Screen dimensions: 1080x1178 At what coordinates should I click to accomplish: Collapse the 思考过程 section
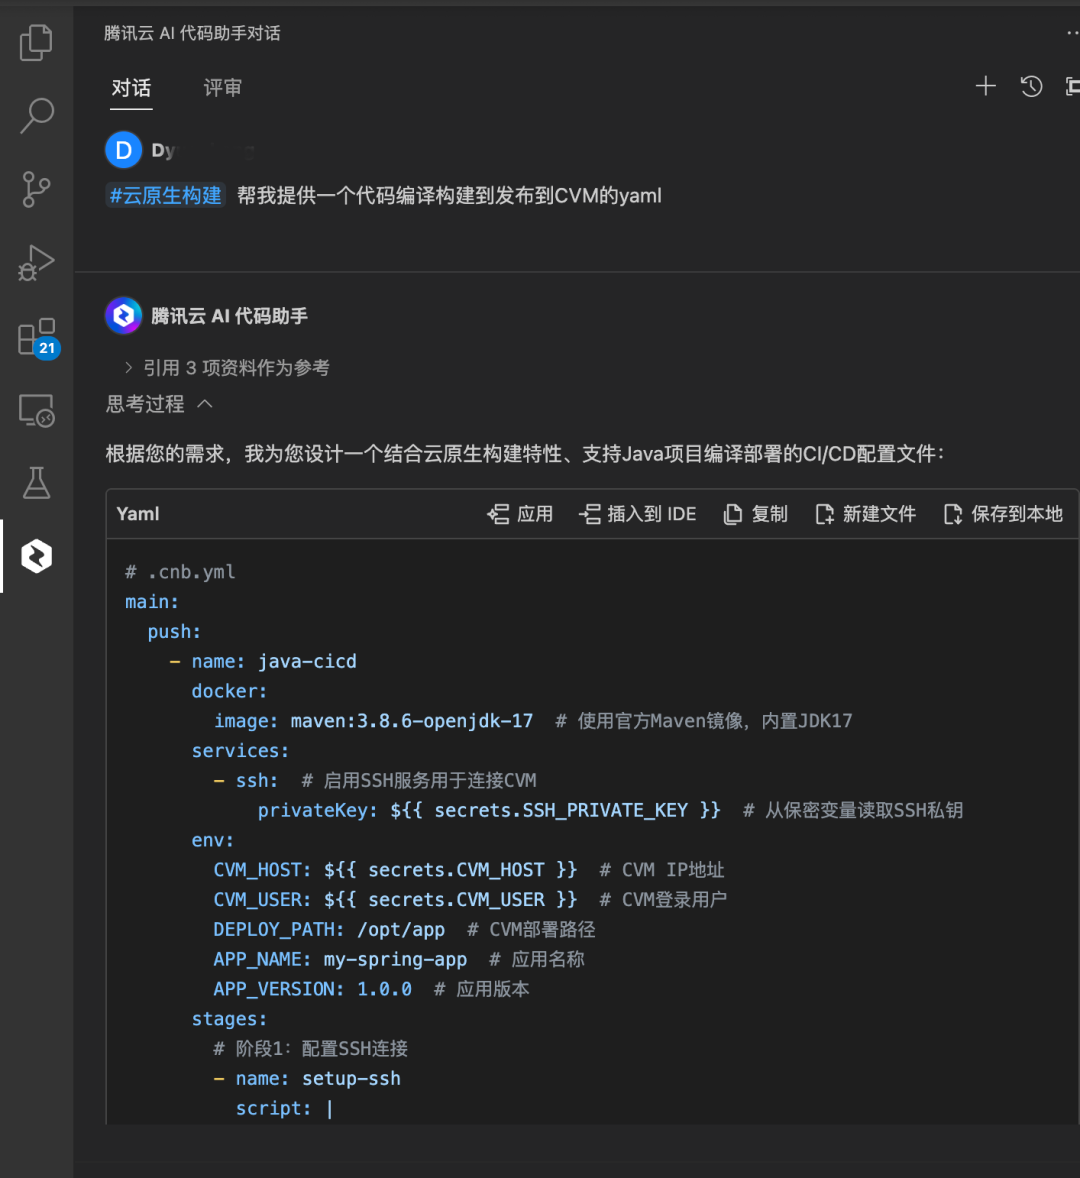tap(159, 404)
